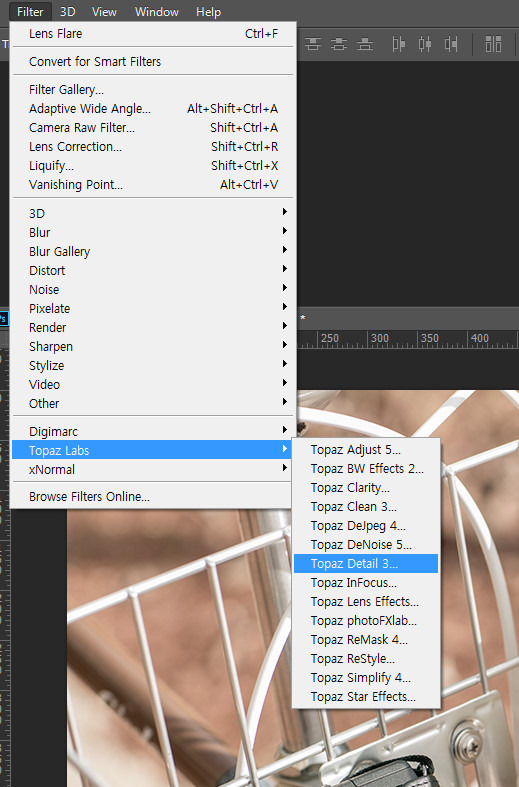This screenshot has height=787, width=519.
Task: Open the 3D menu in the menu bar
Action: 67,12
